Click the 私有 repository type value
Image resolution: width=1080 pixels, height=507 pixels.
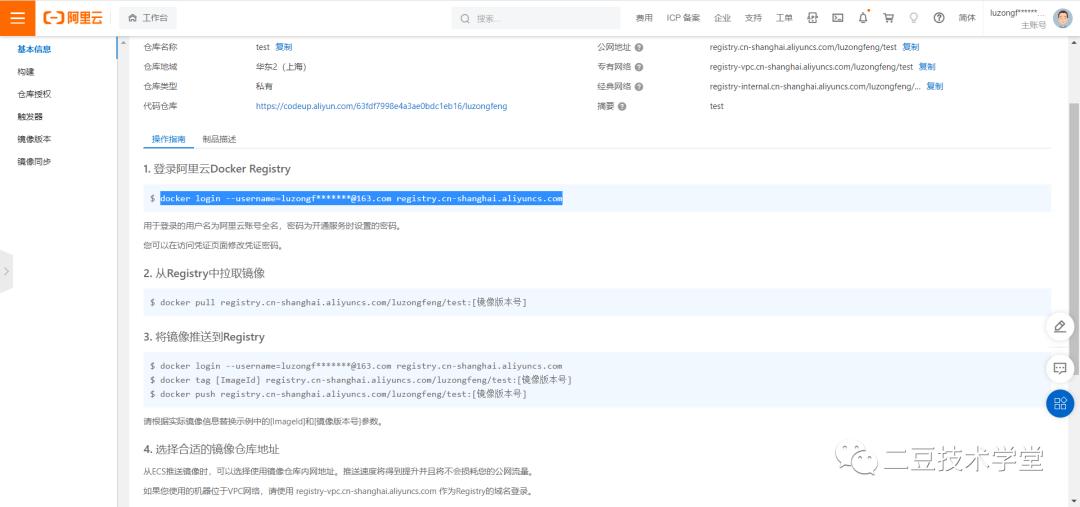[264, 86]
